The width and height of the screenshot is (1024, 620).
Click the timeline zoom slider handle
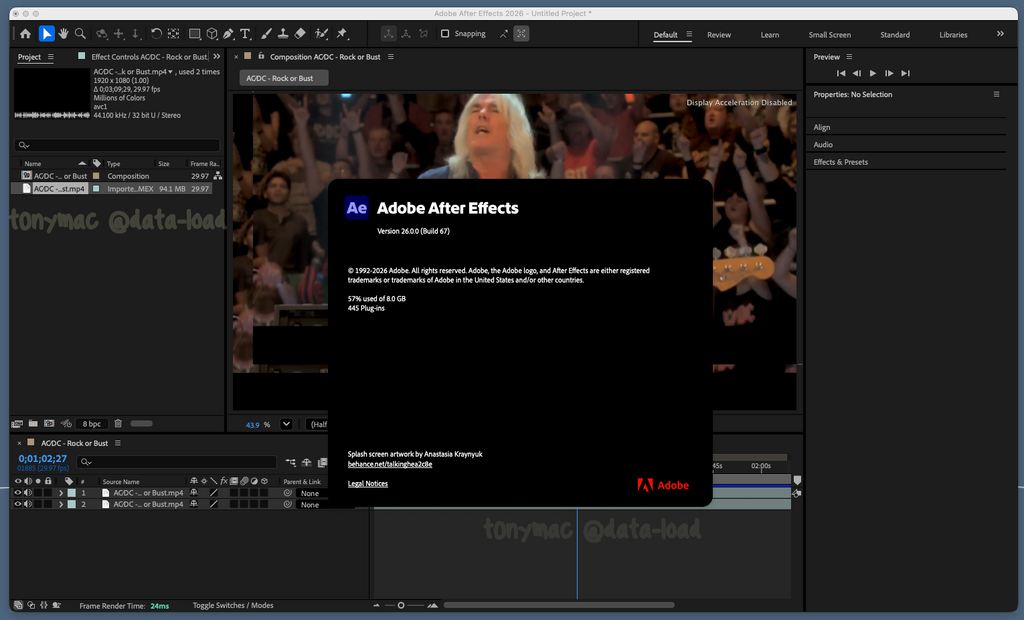401,606
